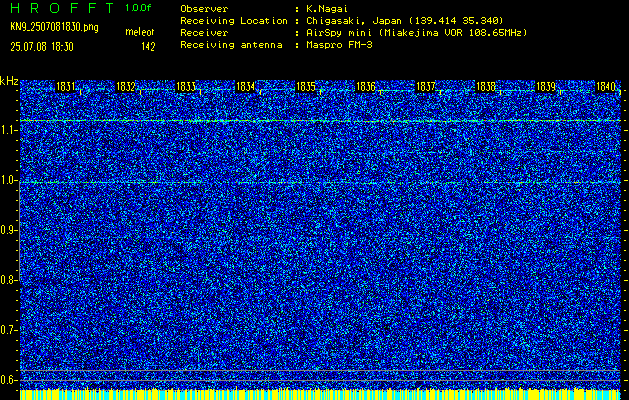629x400 pixels.
Task: Click the Observer label
Action: (x=204, y=9)
